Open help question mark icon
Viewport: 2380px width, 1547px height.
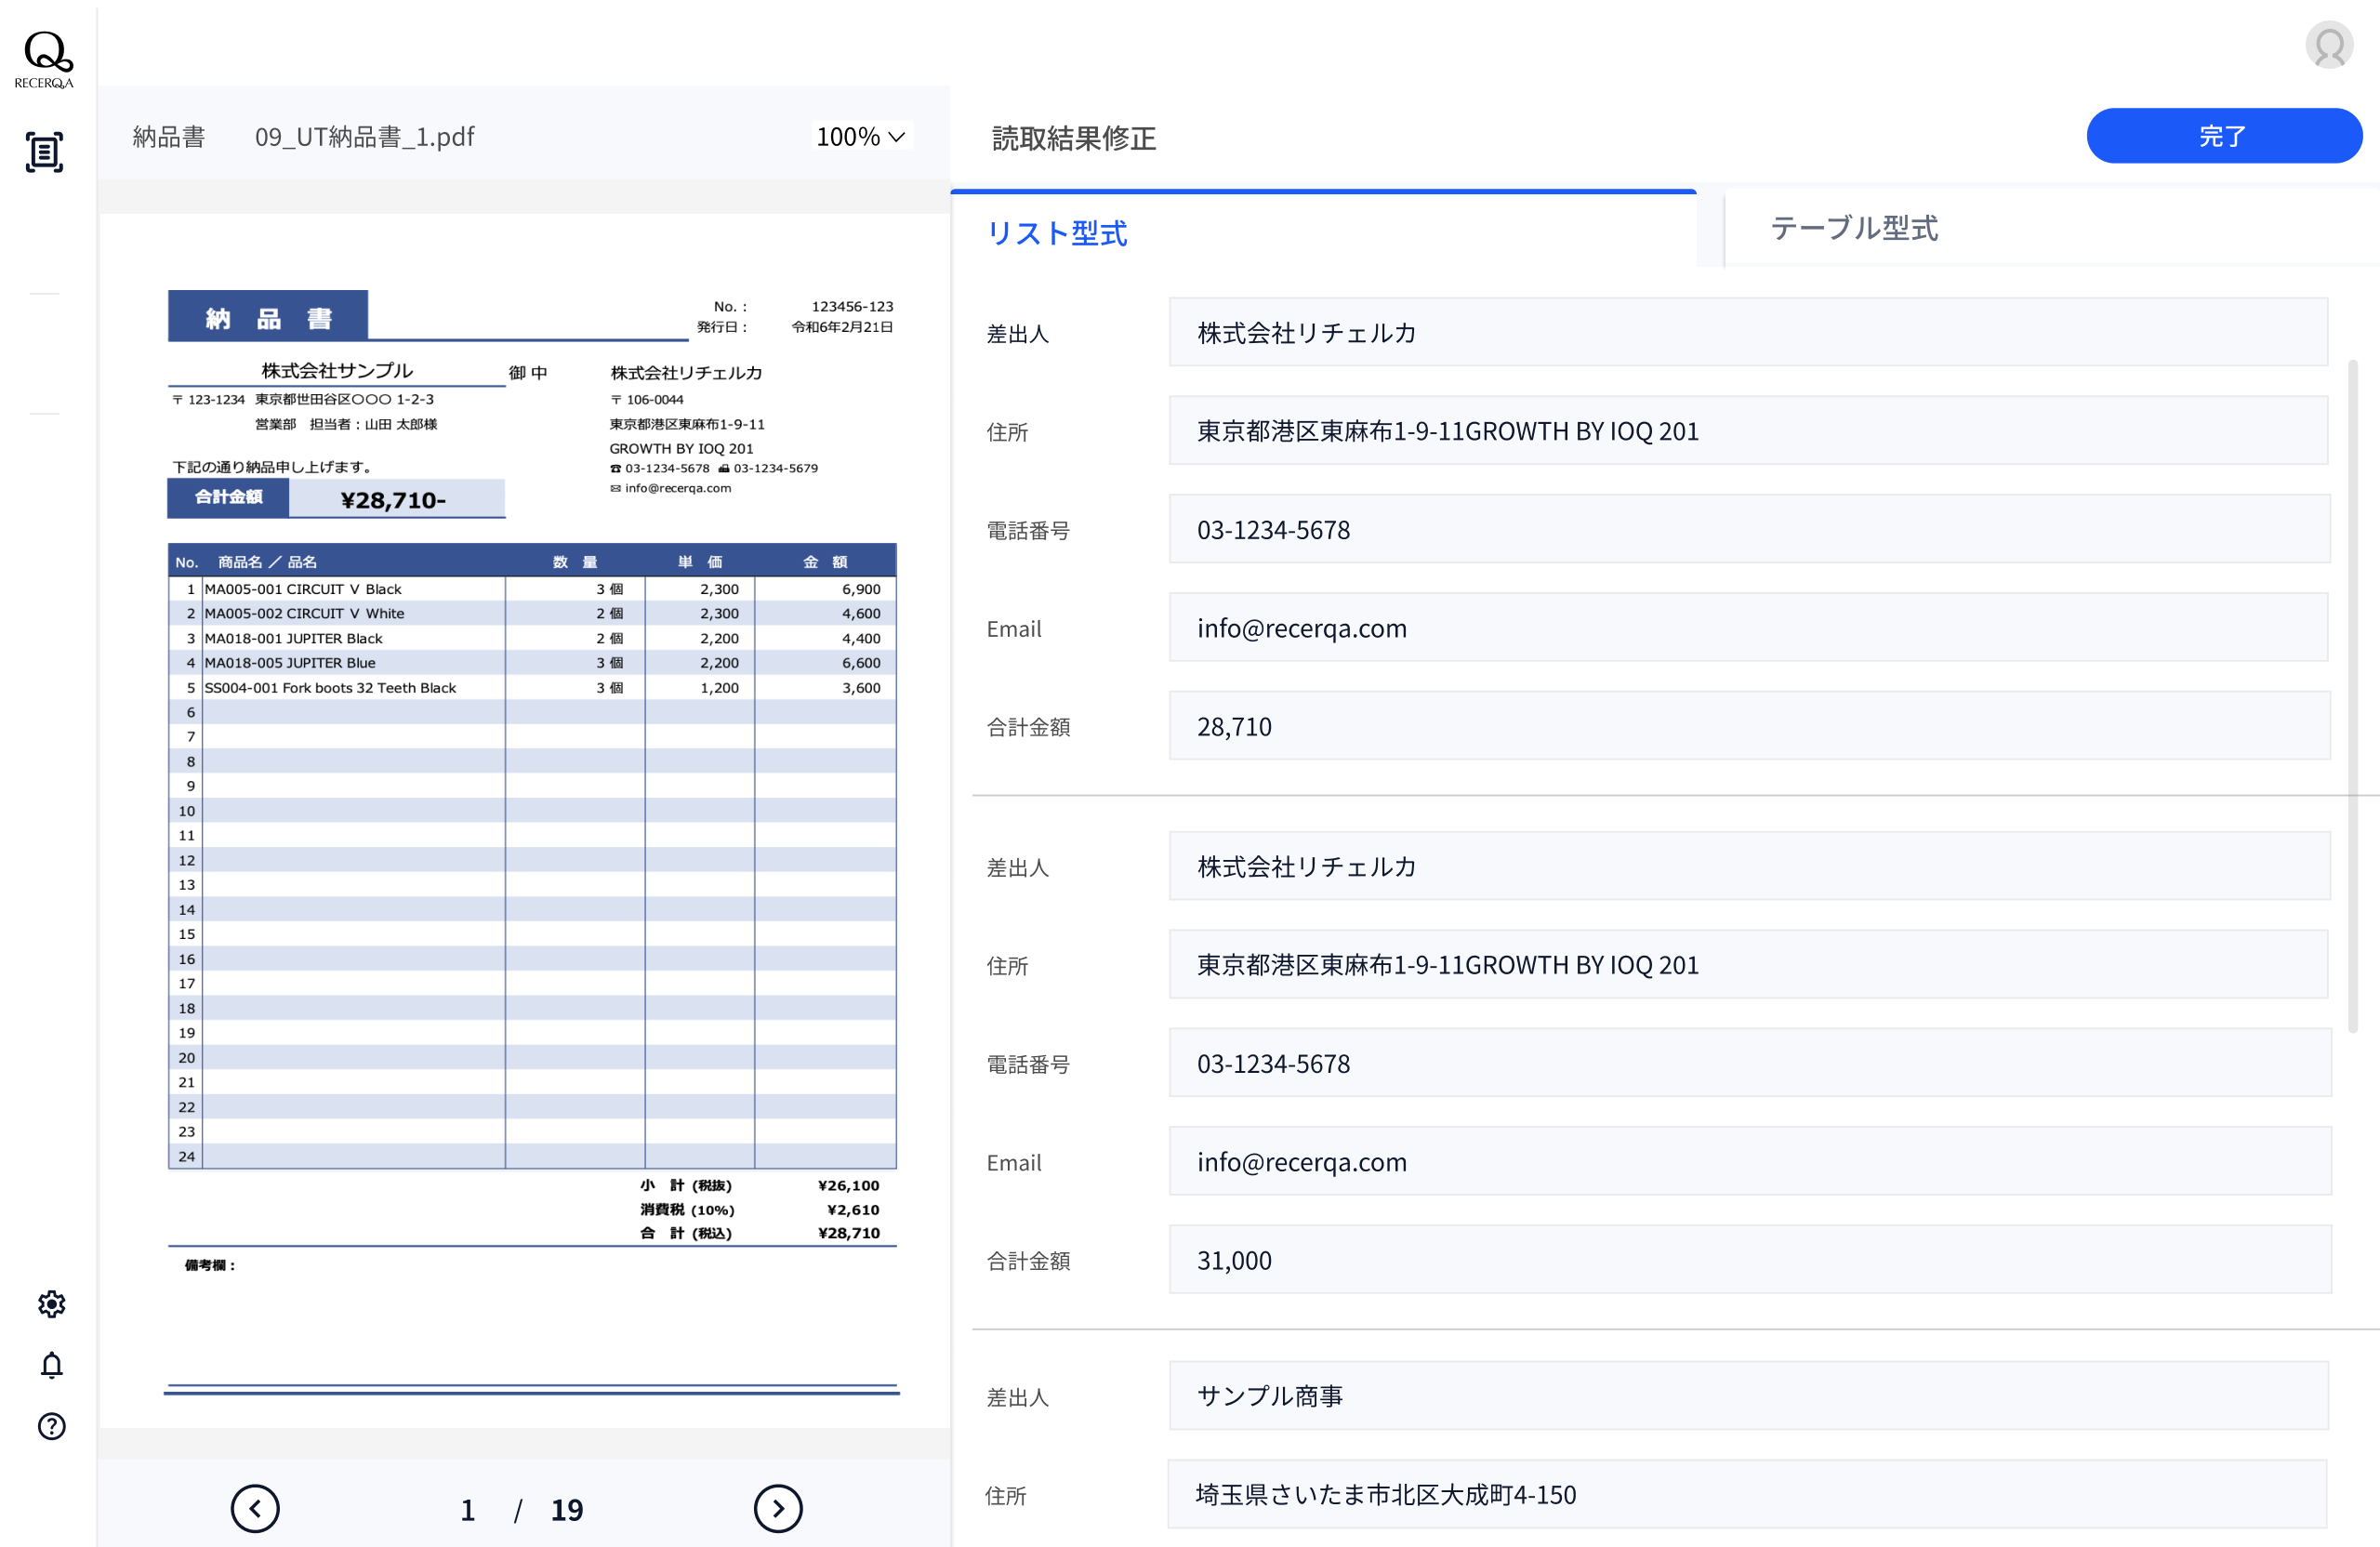[51, 1426]
